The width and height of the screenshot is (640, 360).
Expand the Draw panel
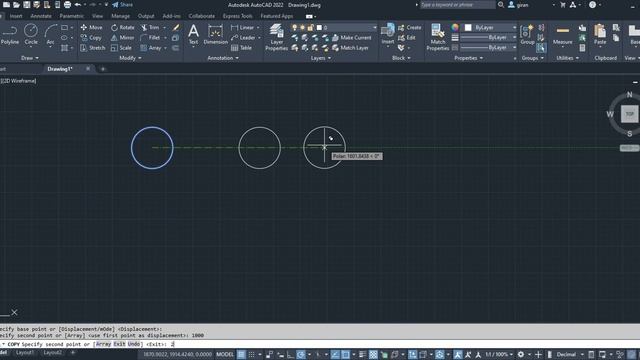click(x=30, y=58)
